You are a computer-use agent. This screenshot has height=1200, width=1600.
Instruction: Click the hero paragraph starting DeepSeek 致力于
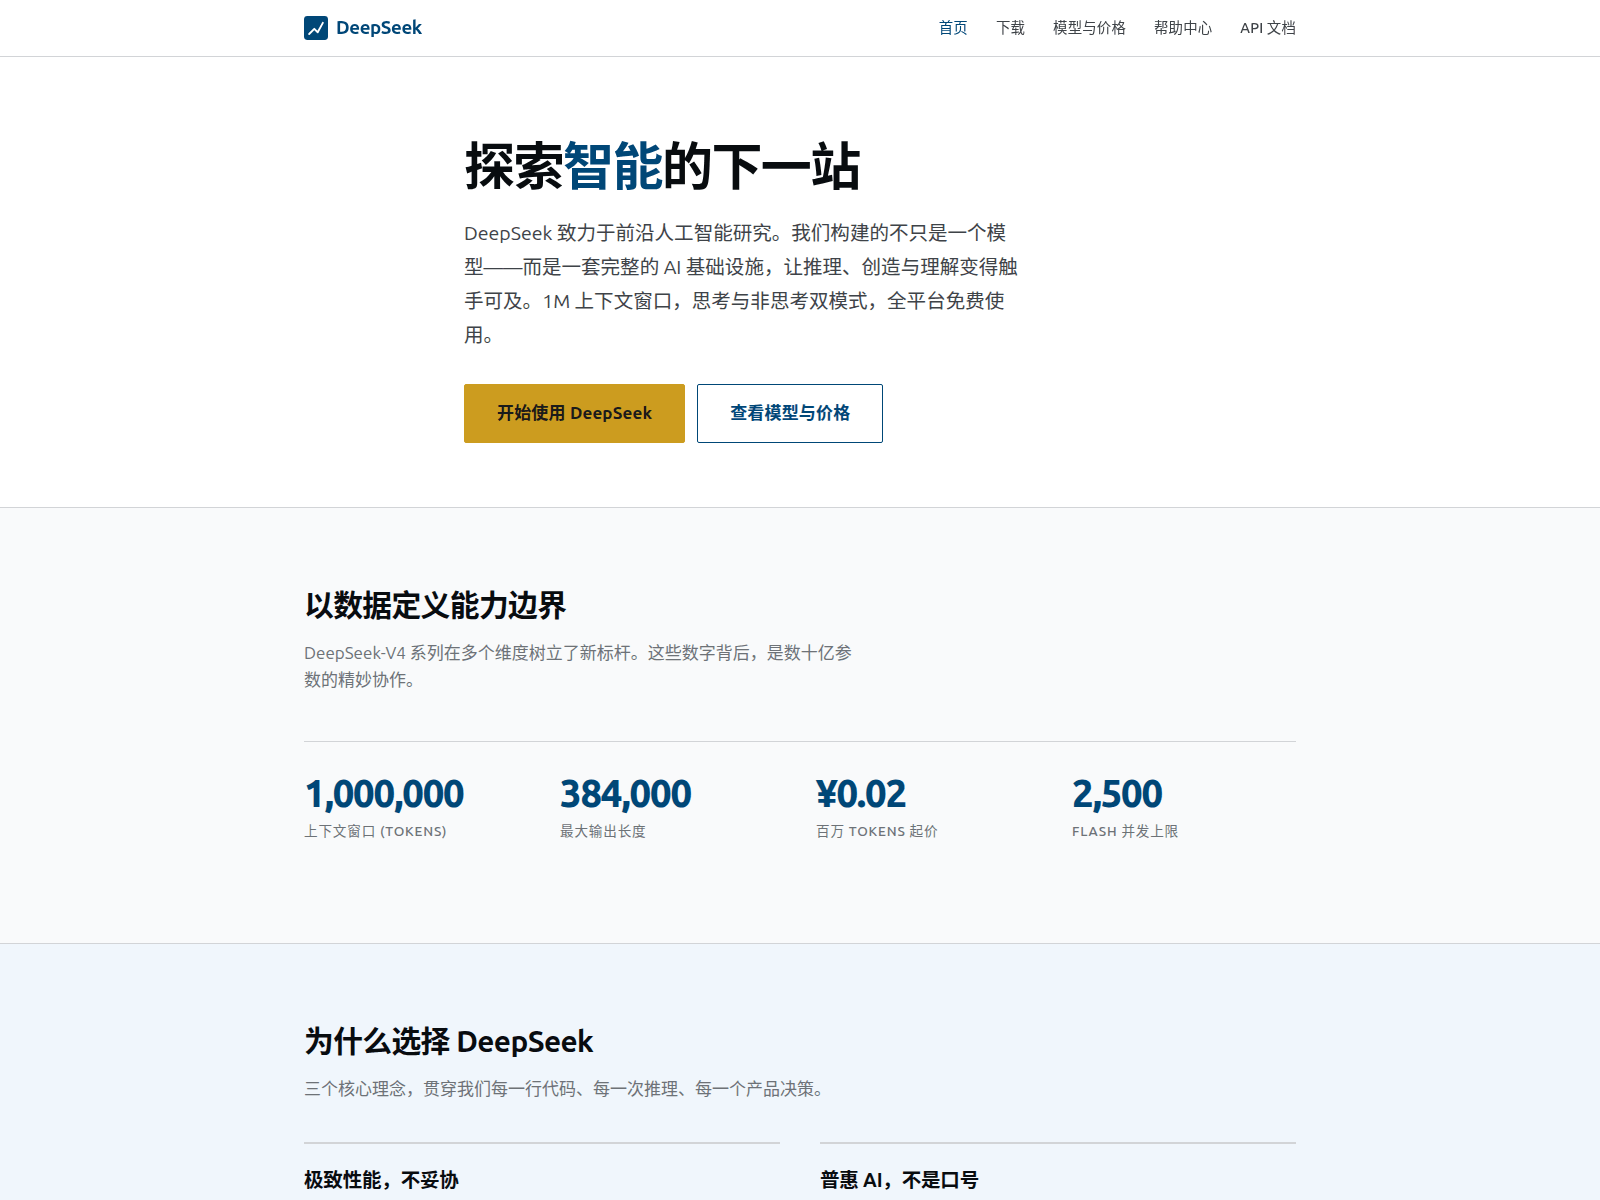point(741,284)
